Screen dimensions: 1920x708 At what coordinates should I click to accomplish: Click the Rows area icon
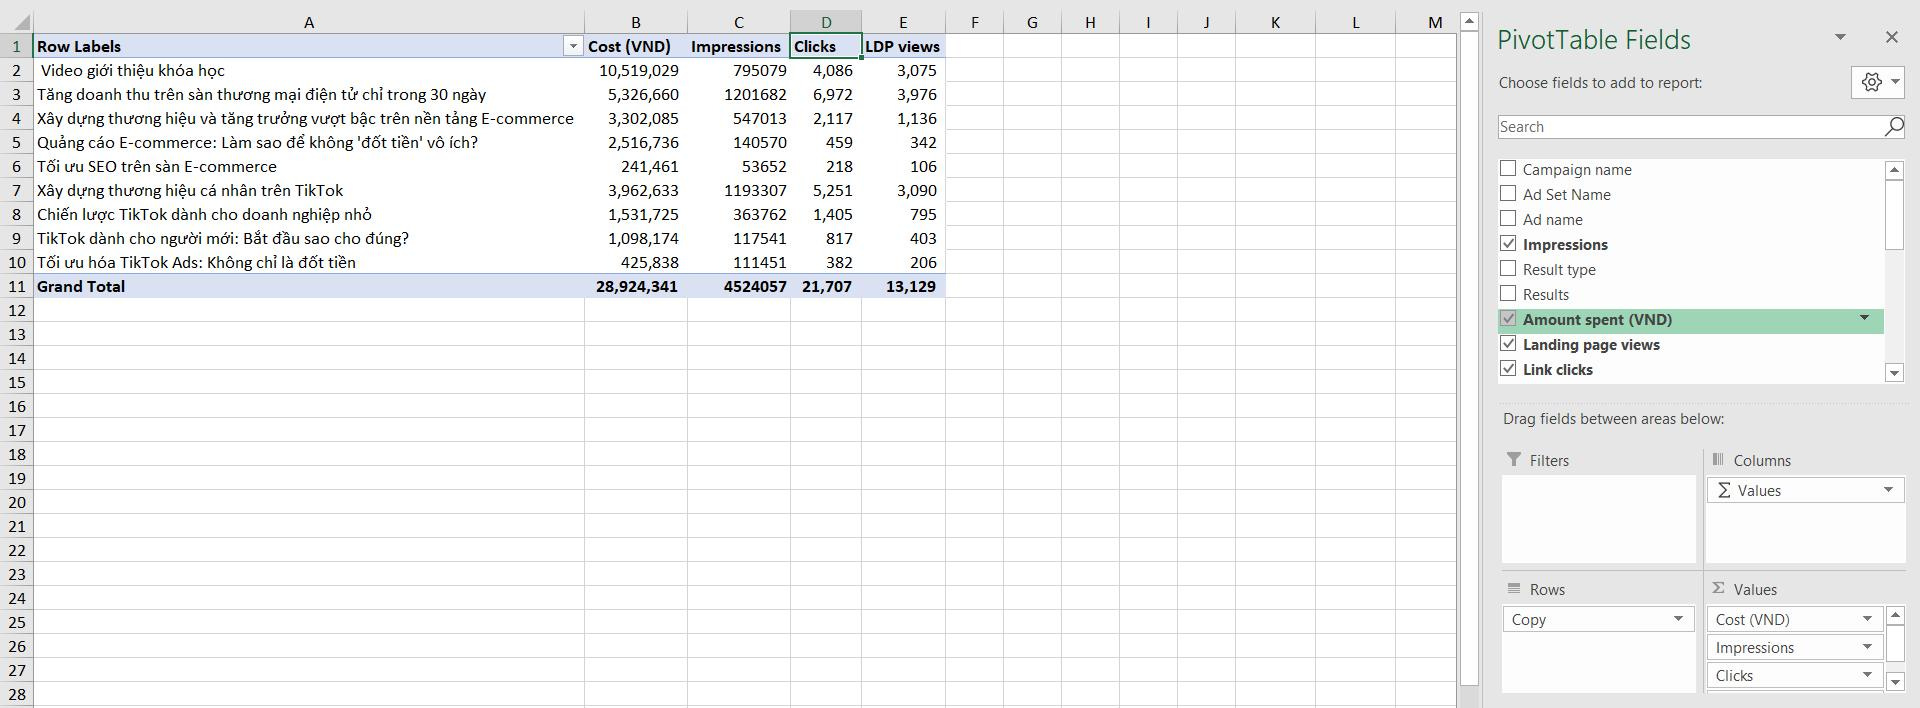(1513, 589)
